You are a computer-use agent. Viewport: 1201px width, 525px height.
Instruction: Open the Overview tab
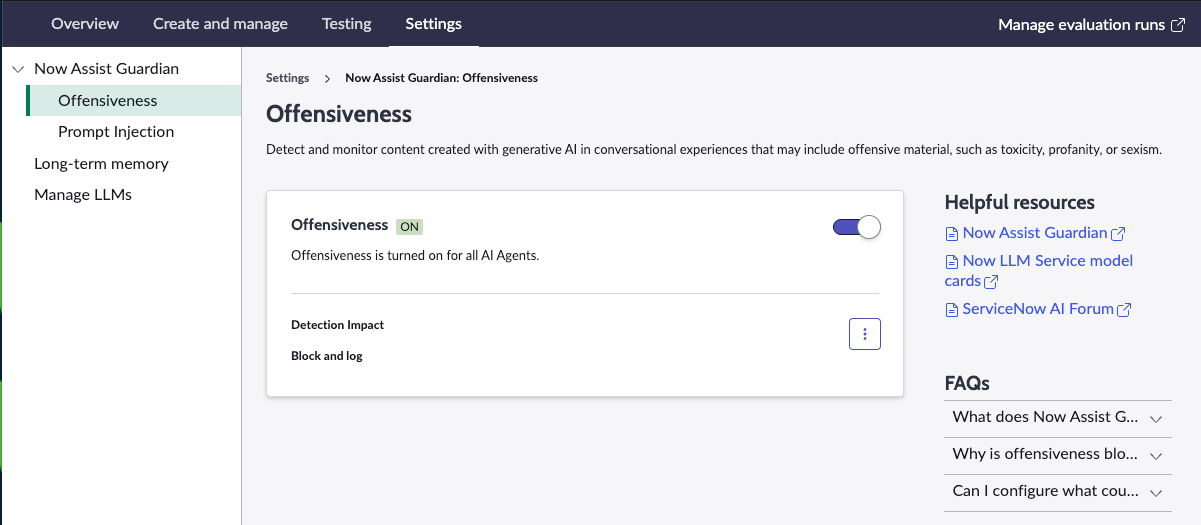pos(85,23)
